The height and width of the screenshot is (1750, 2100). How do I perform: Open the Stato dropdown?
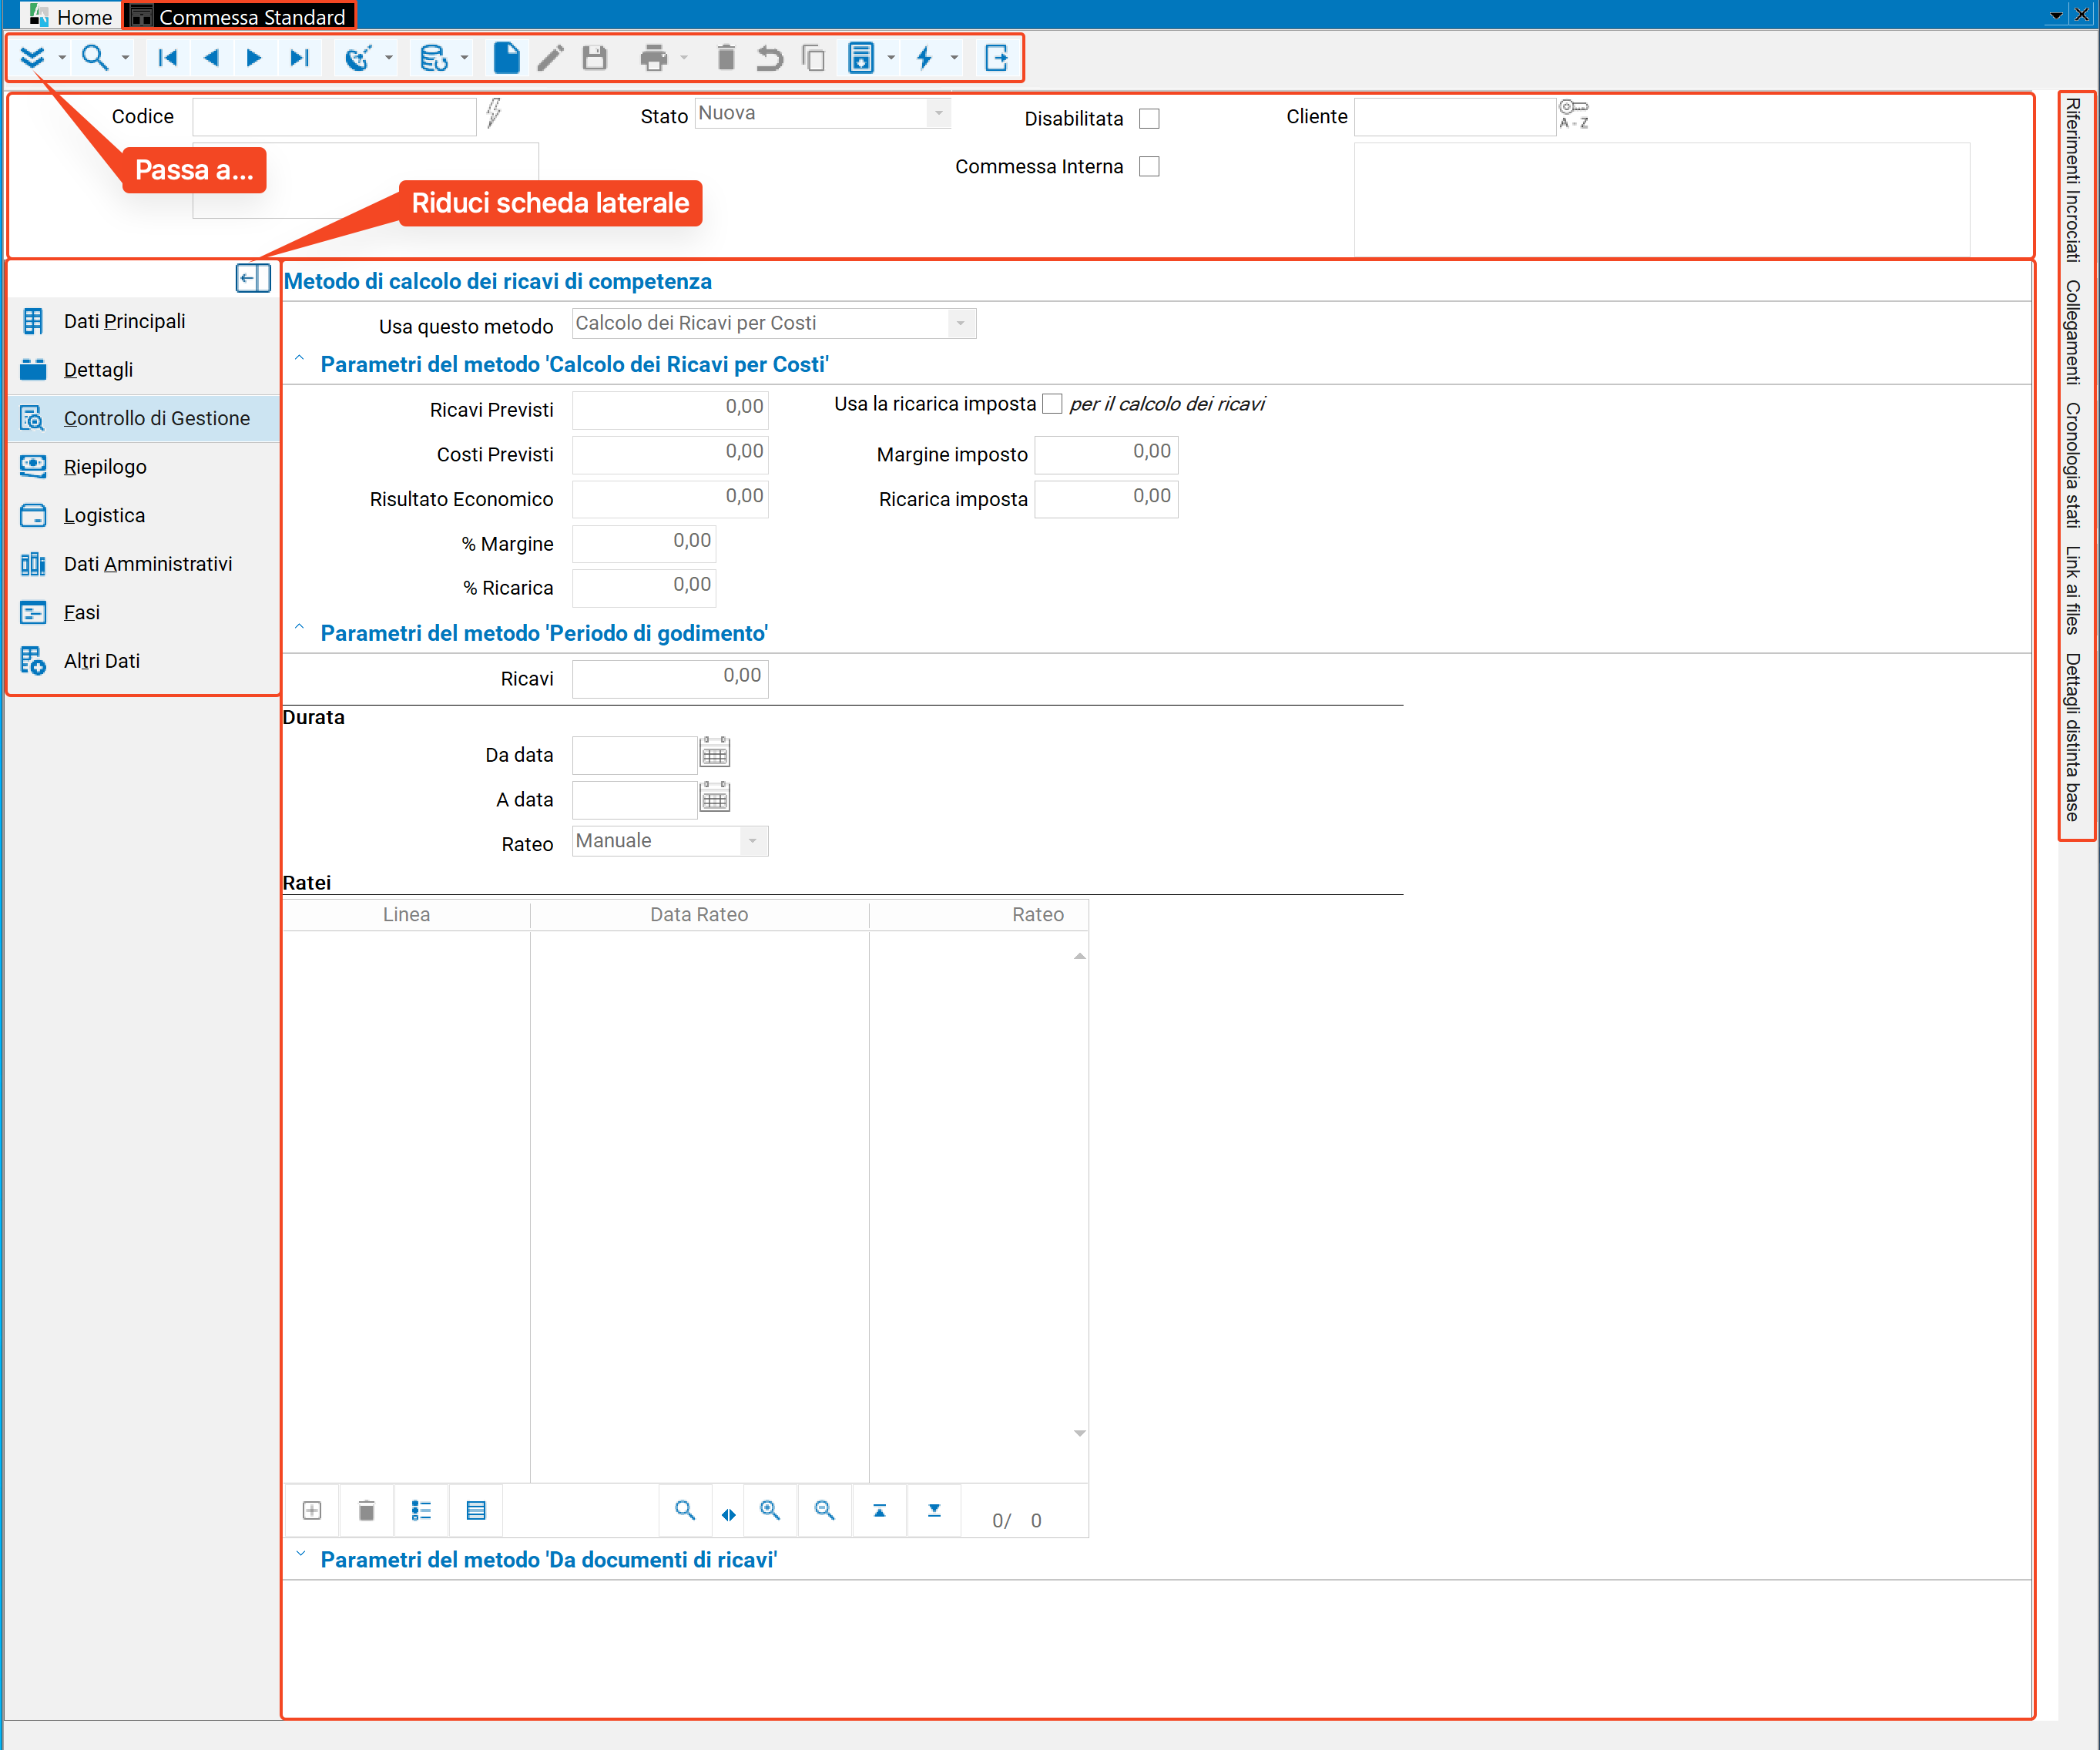pos(938,113)
